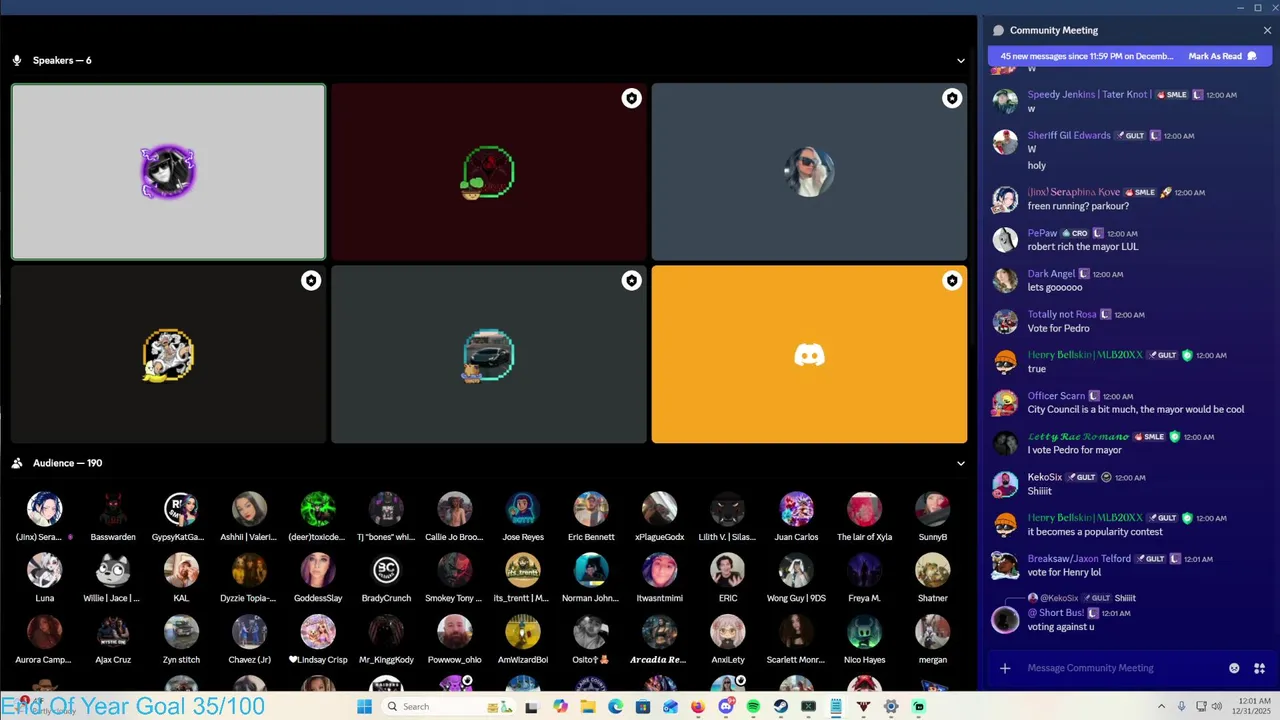Open Officer Scarn profile in chat
This screenshot has height=720, width=1280.
(x=1056, y=396)
